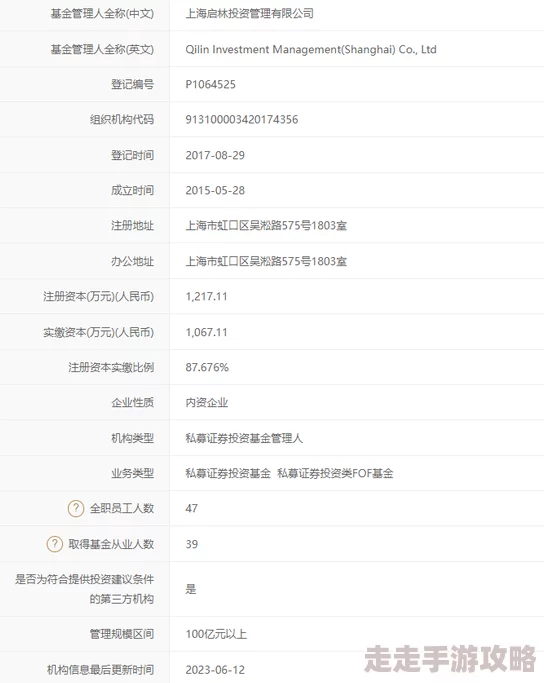Click the label 办公地址
544x683 pixels.
click(x=132, y=261)
